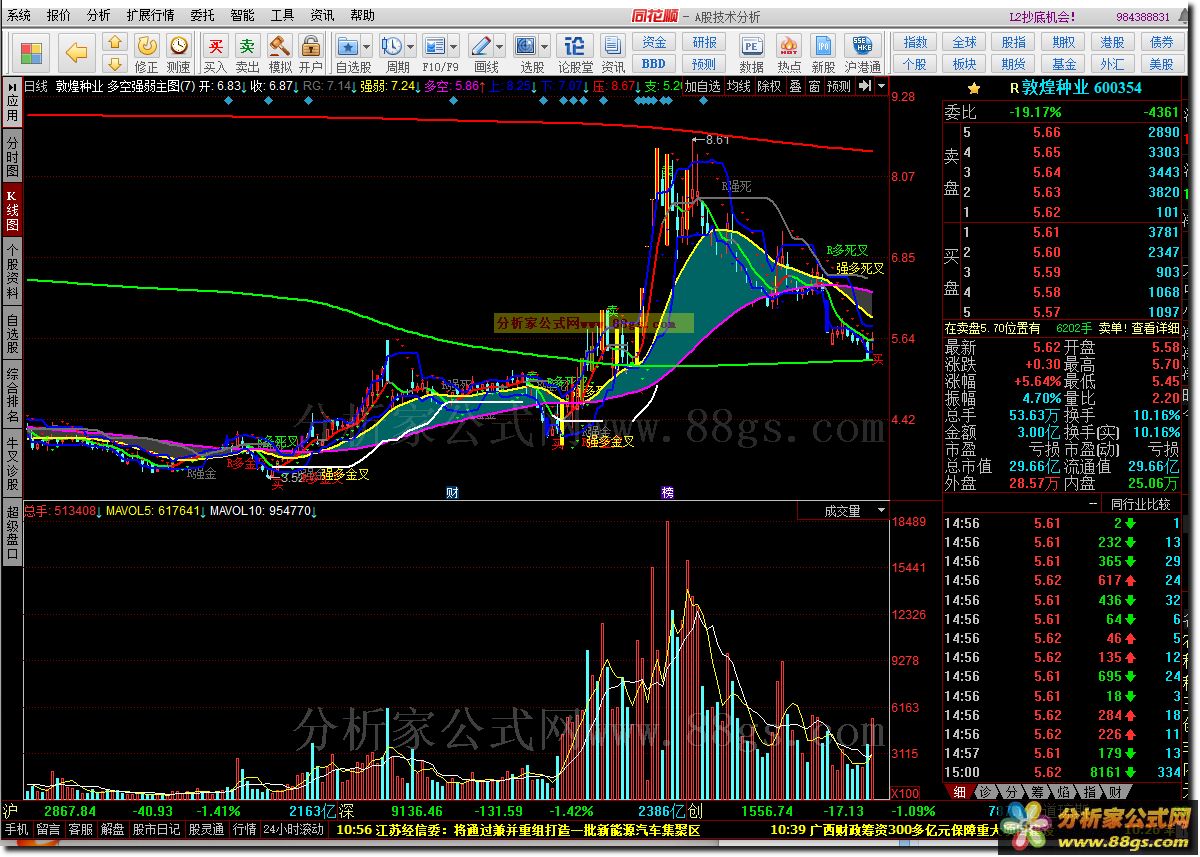Click the yellow up arrow button
The width and height of the screenshot is (1200, 857).
tap(115, 42)
